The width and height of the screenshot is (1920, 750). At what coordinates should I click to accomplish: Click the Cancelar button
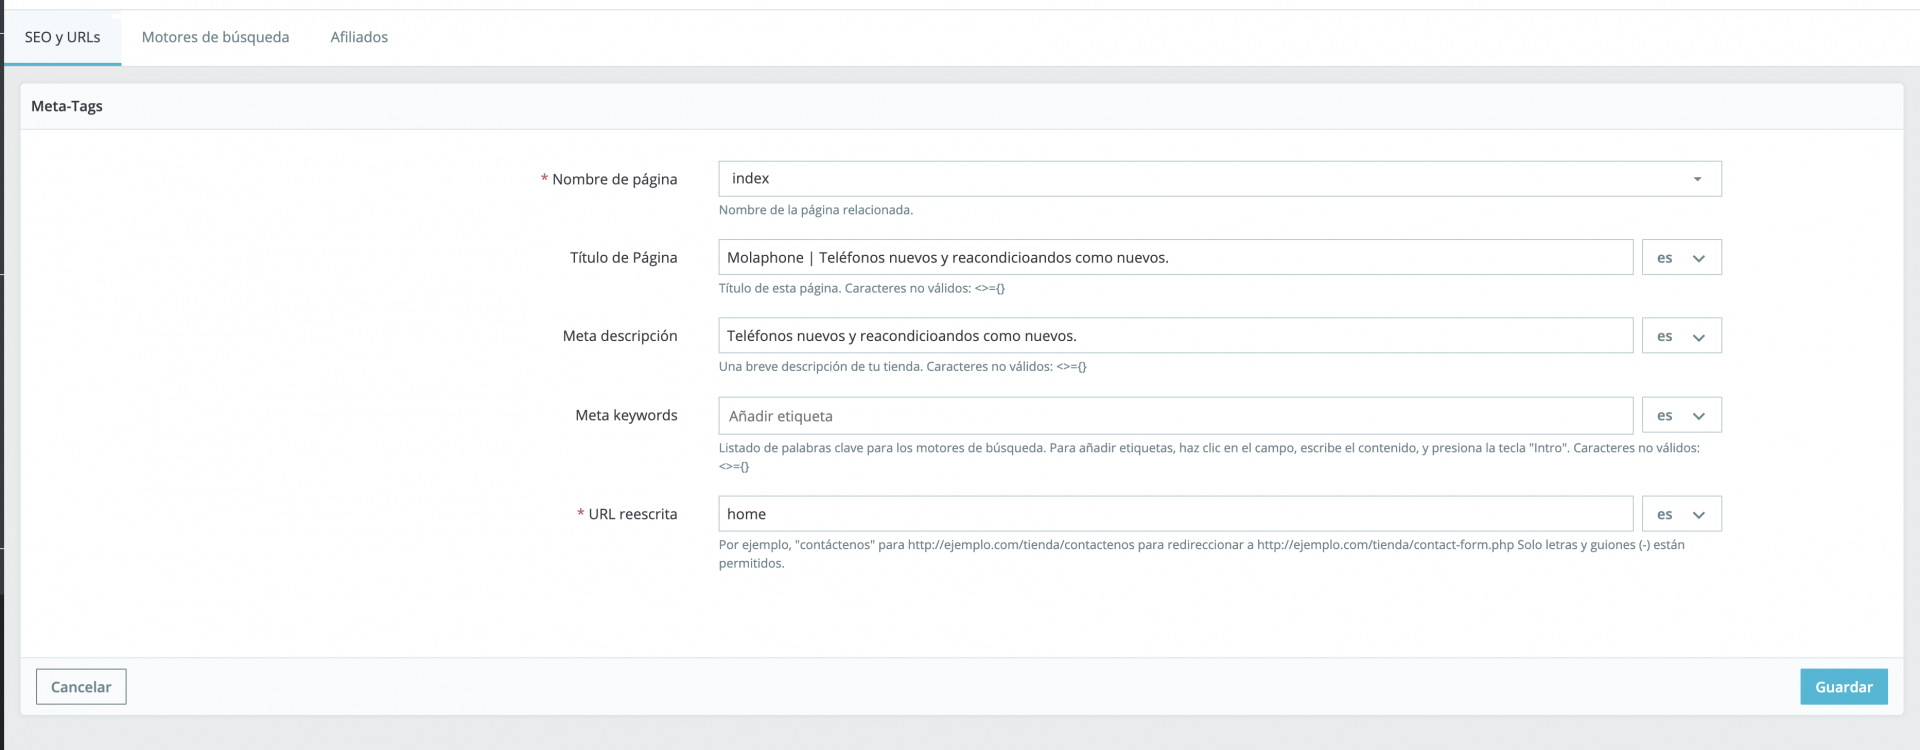[81, 687]
